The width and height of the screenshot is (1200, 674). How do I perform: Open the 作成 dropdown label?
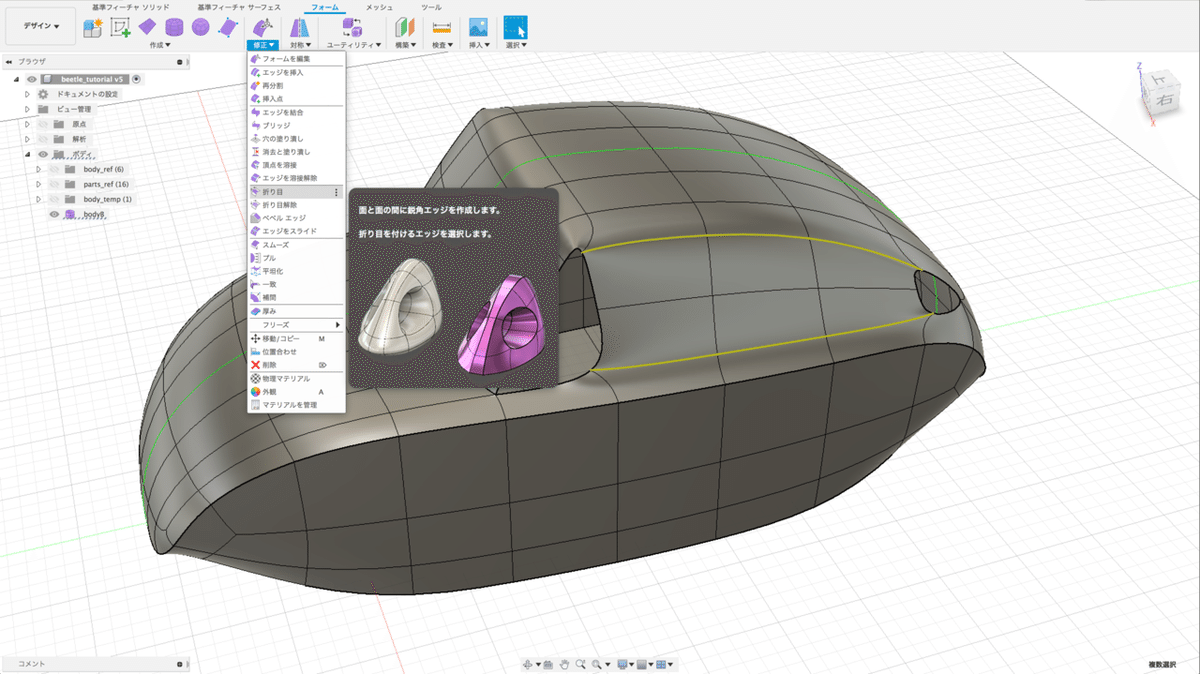pos(160,45)
